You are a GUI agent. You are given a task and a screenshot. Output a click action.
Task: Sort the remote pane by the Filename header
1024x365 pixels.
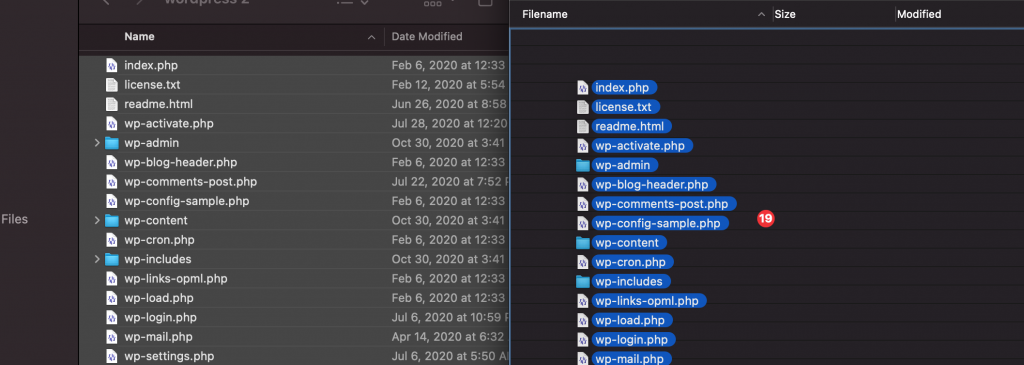[x=545, y=14]
